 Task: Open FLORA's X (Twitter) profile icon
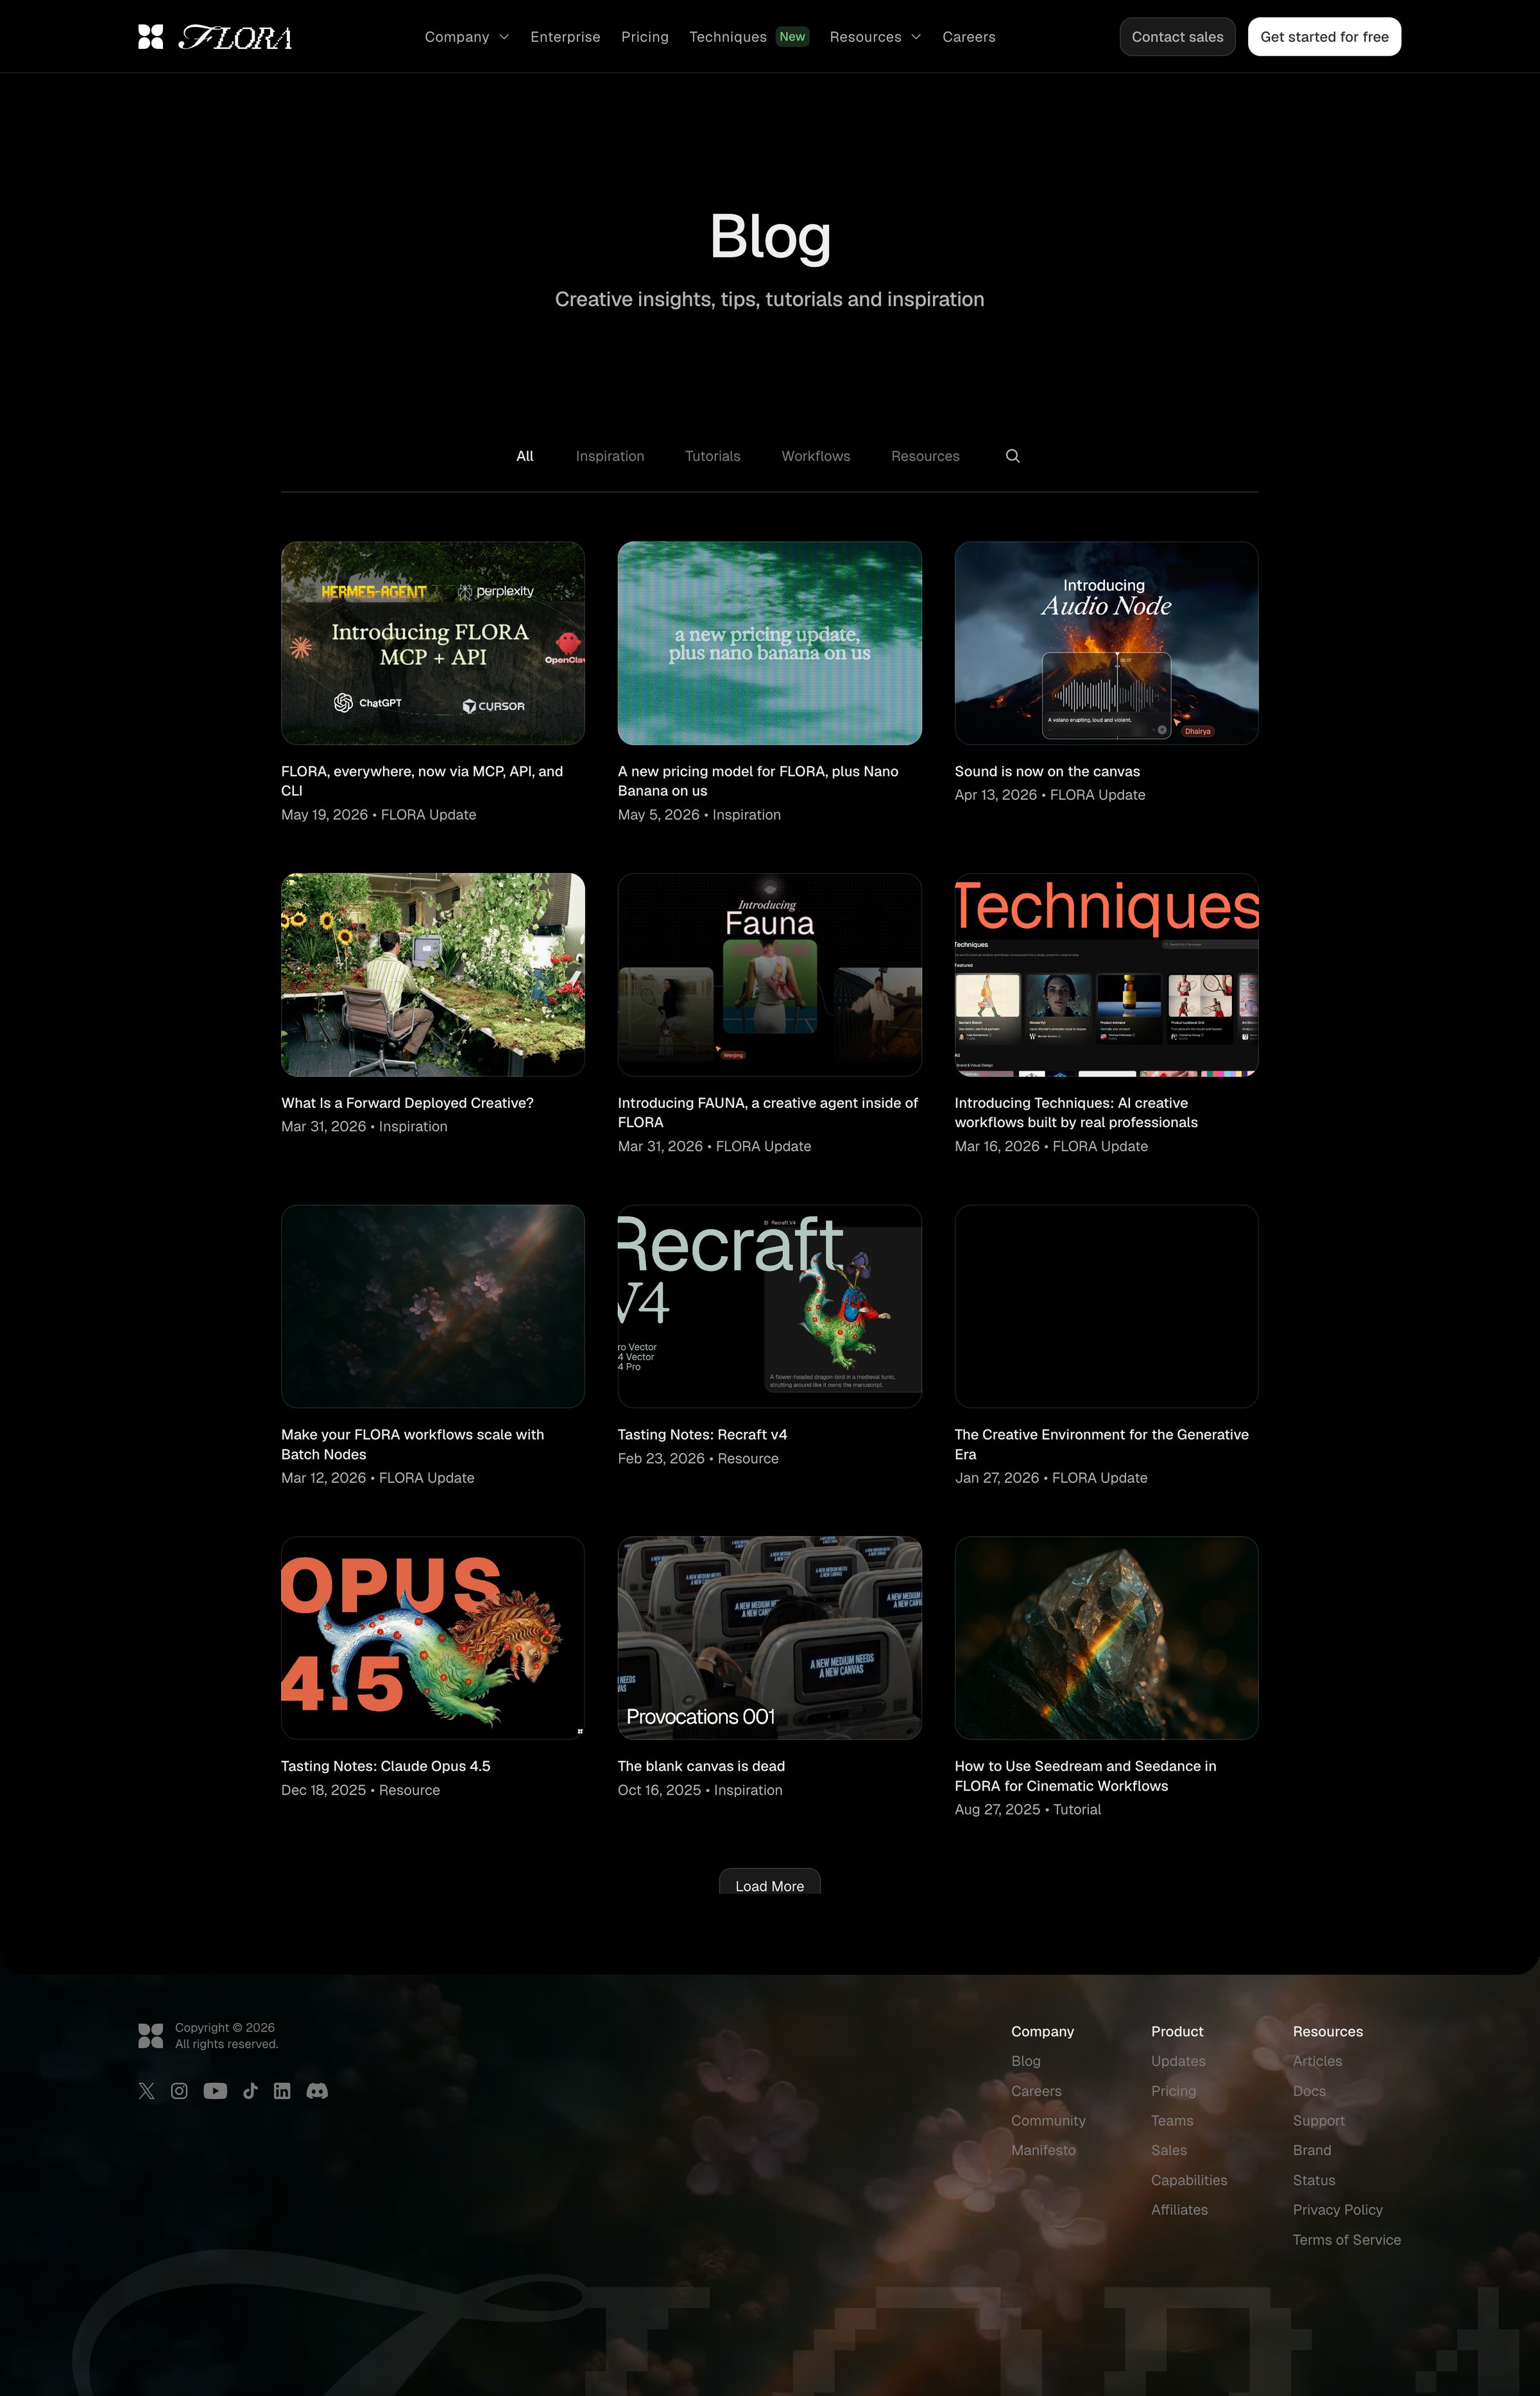[x=147, y=2091]
